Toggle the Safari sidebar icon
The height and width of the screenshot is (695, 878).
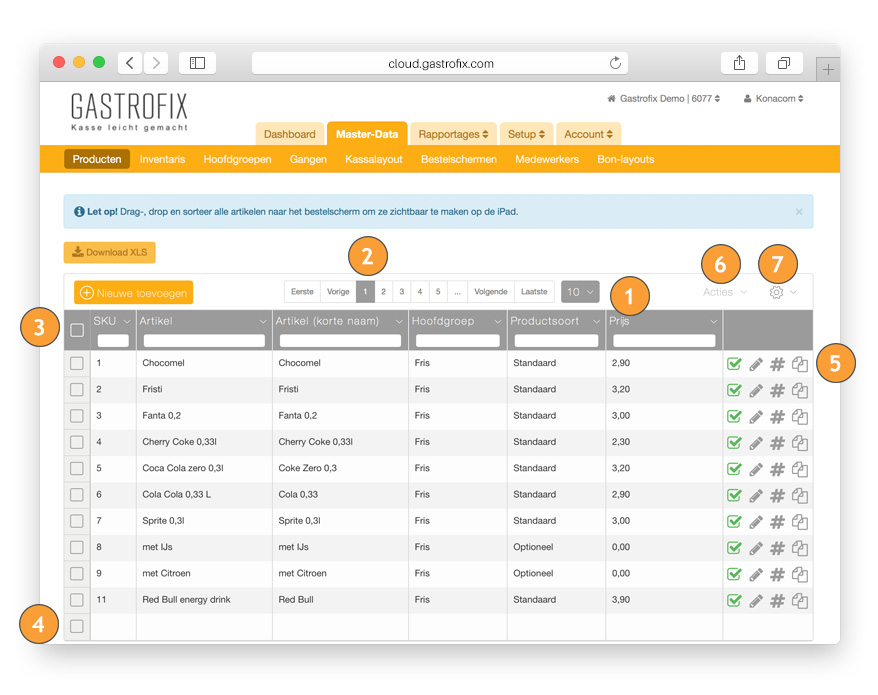pos(197,63)
